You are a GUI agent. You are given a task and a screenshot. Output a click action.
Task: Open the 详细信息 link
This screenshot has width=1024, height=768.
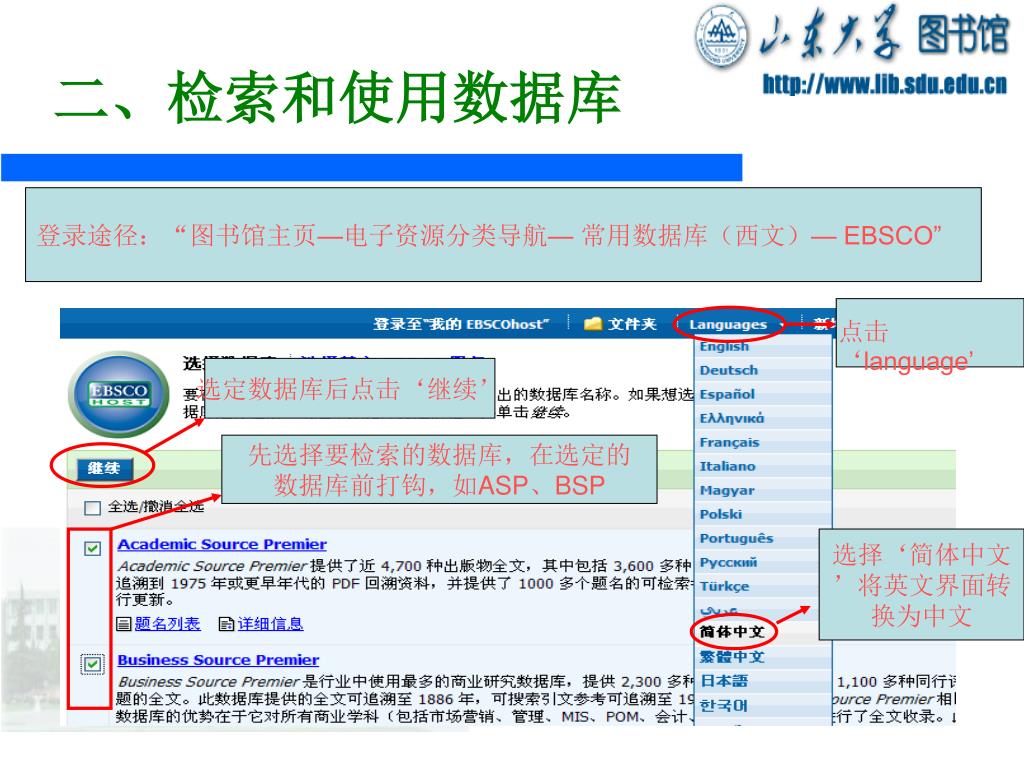[x=270, y=624]
